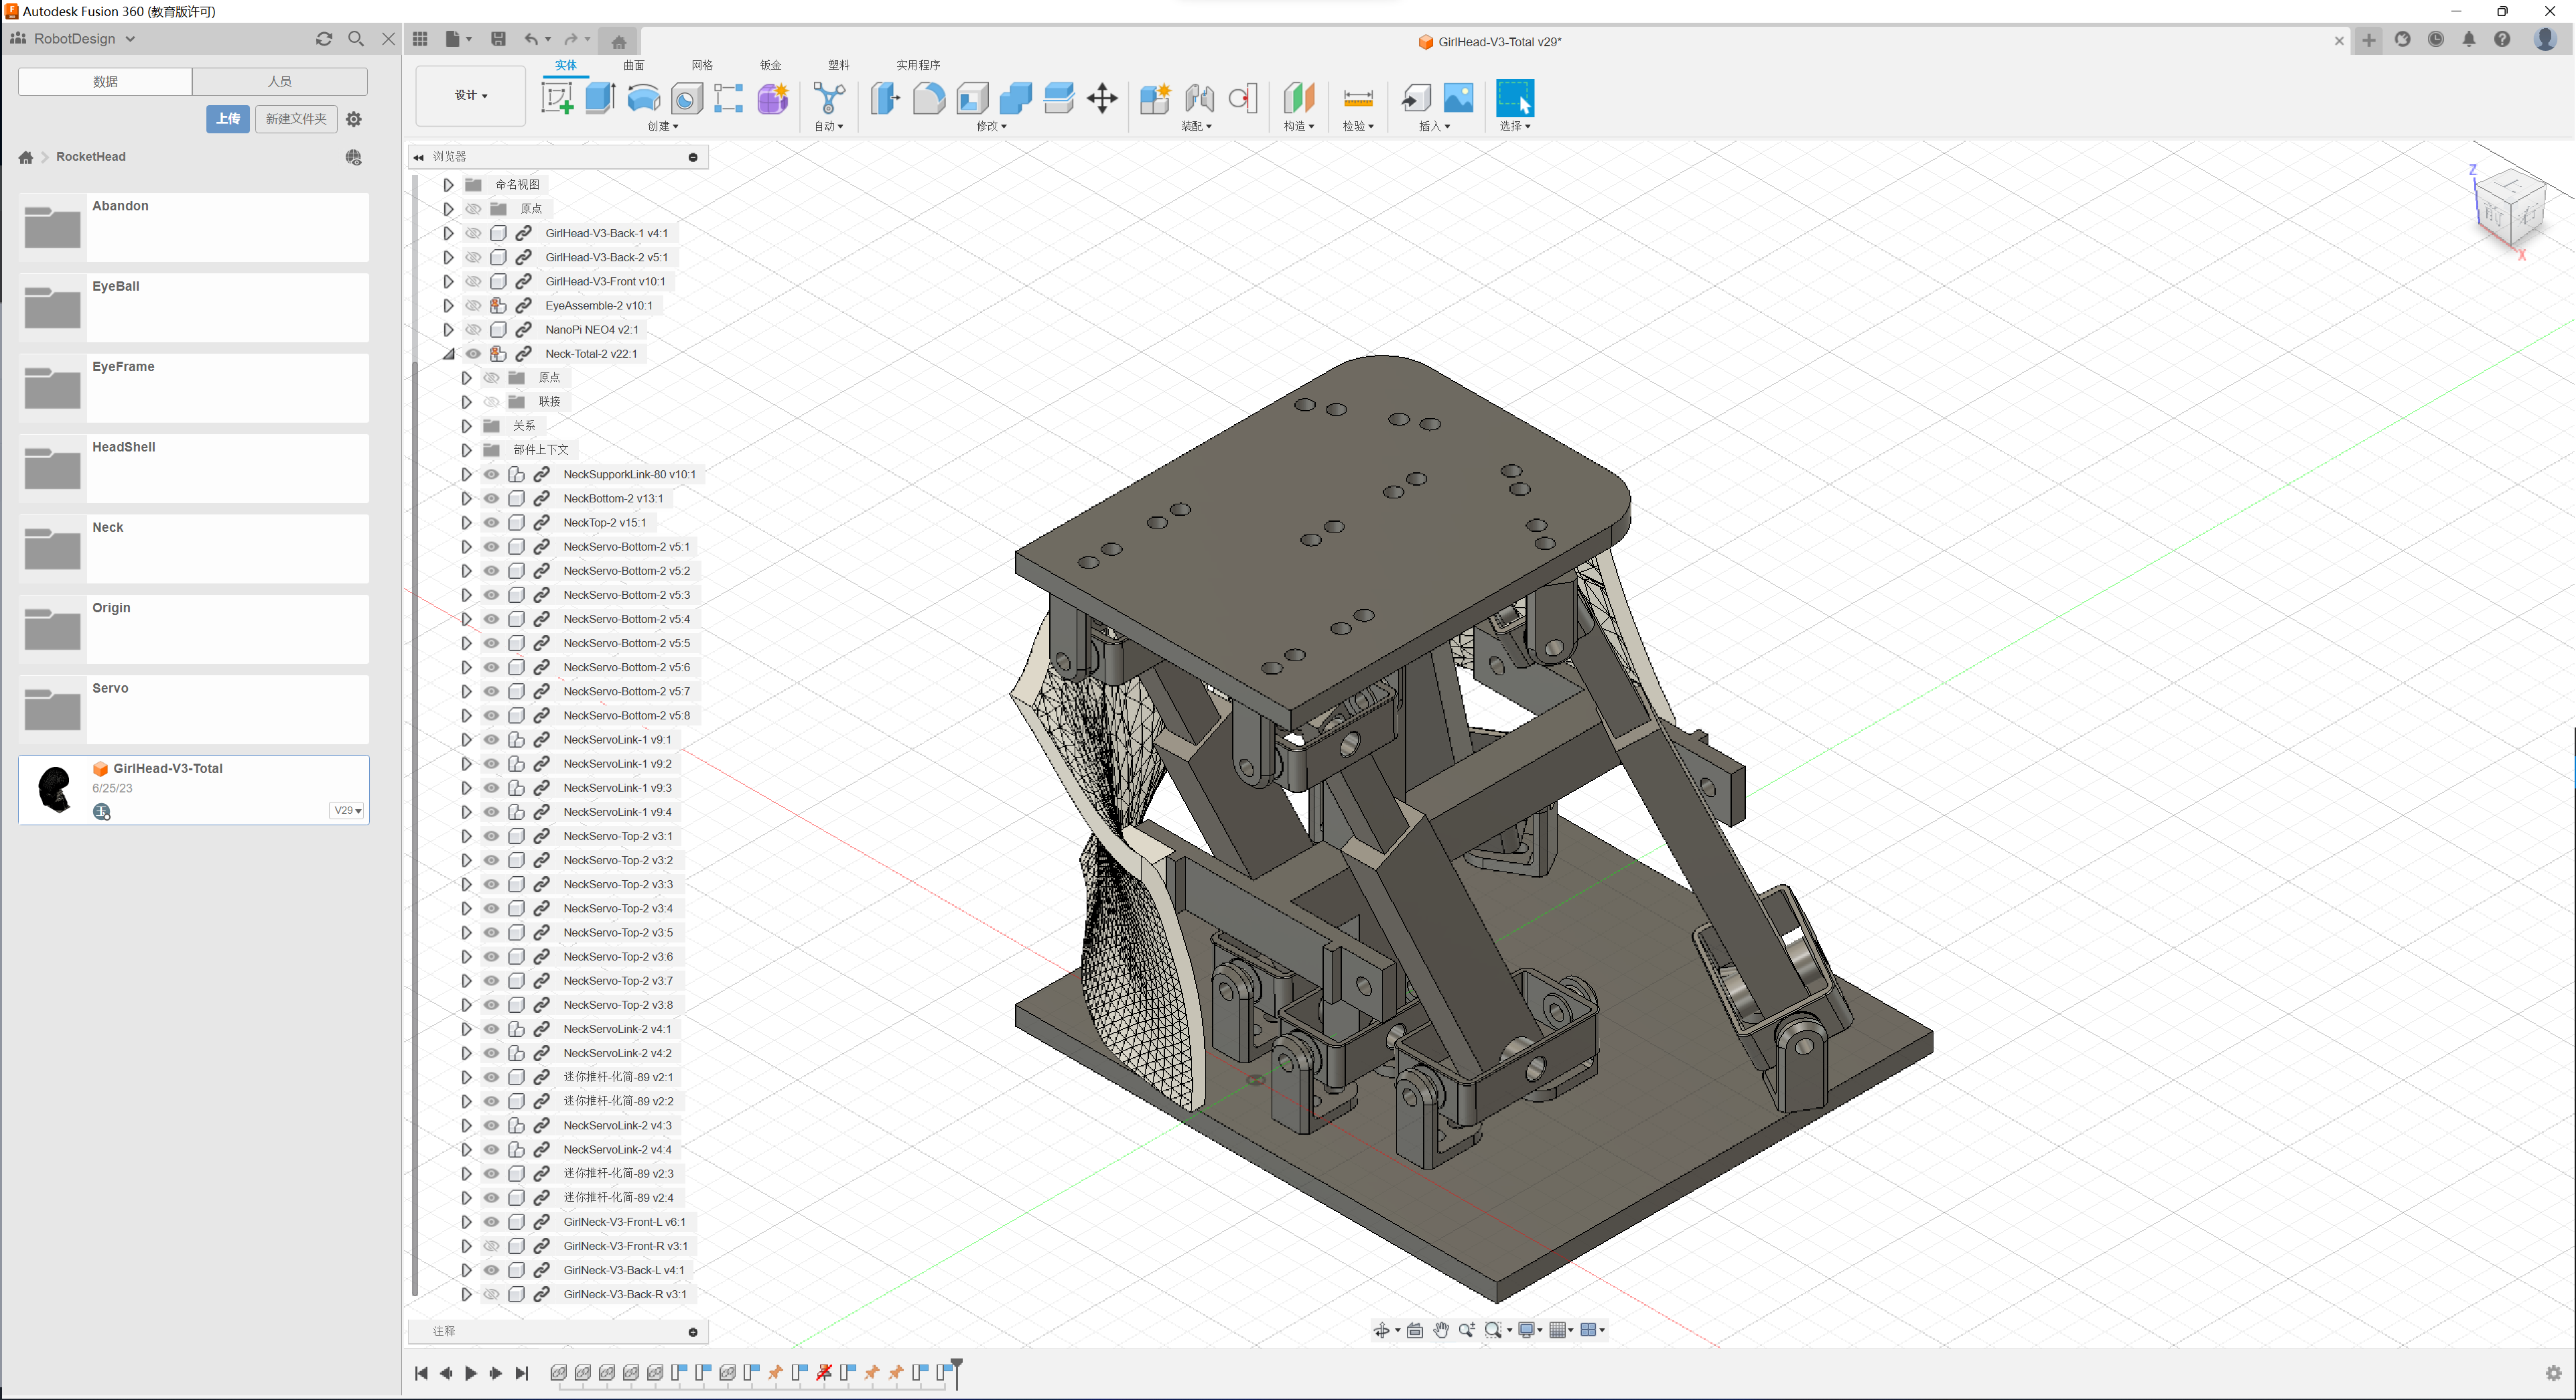Select the New Component tool
The width and height of the screenshot is (2576, 1400).
1155,98
